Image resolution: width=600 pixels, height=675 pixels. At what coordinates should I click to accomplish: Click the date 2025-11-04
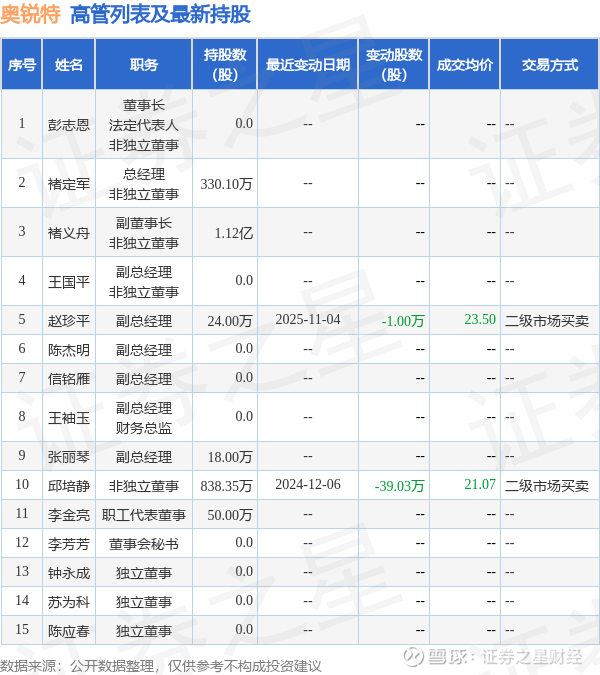308,319
